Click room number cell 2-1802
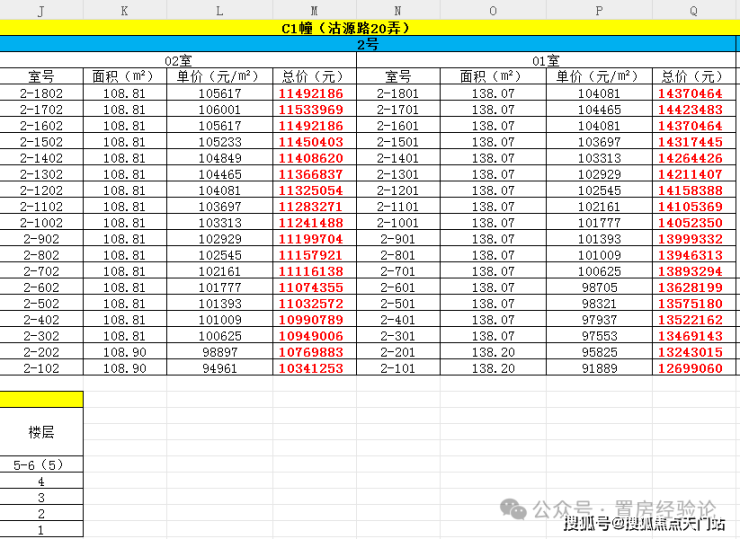 [x=42, y=93]
